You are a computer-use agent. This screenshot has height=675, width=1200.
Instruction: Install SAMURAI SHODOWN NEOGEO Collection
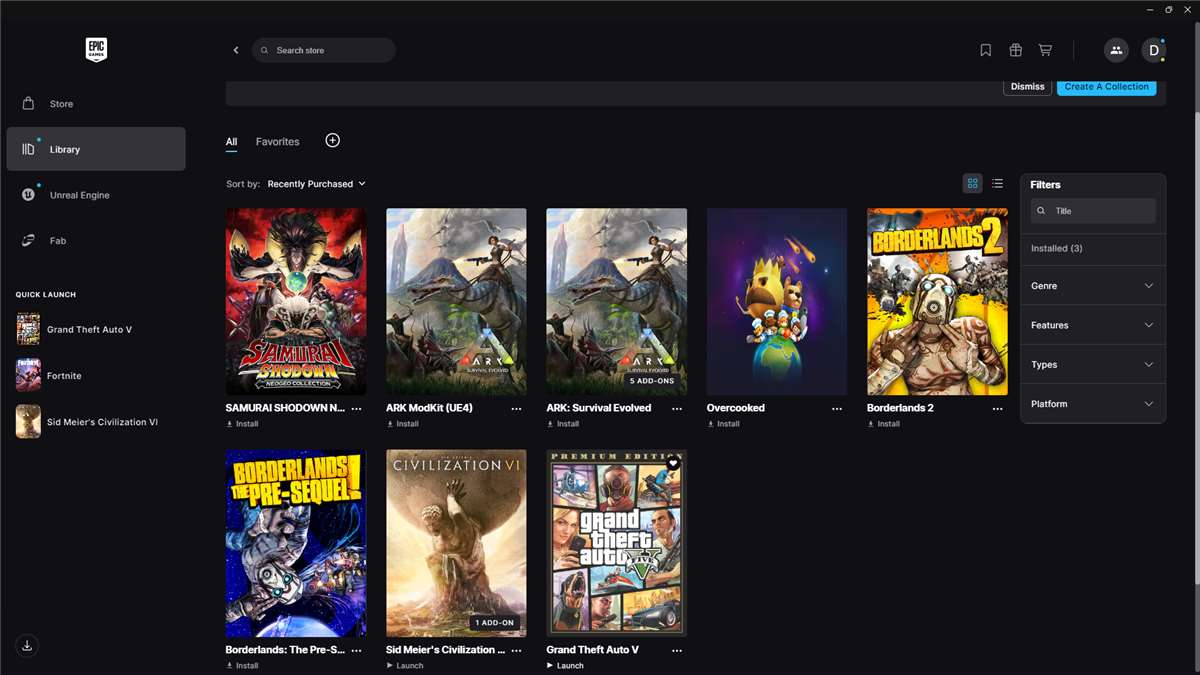[x=242, y=424]
